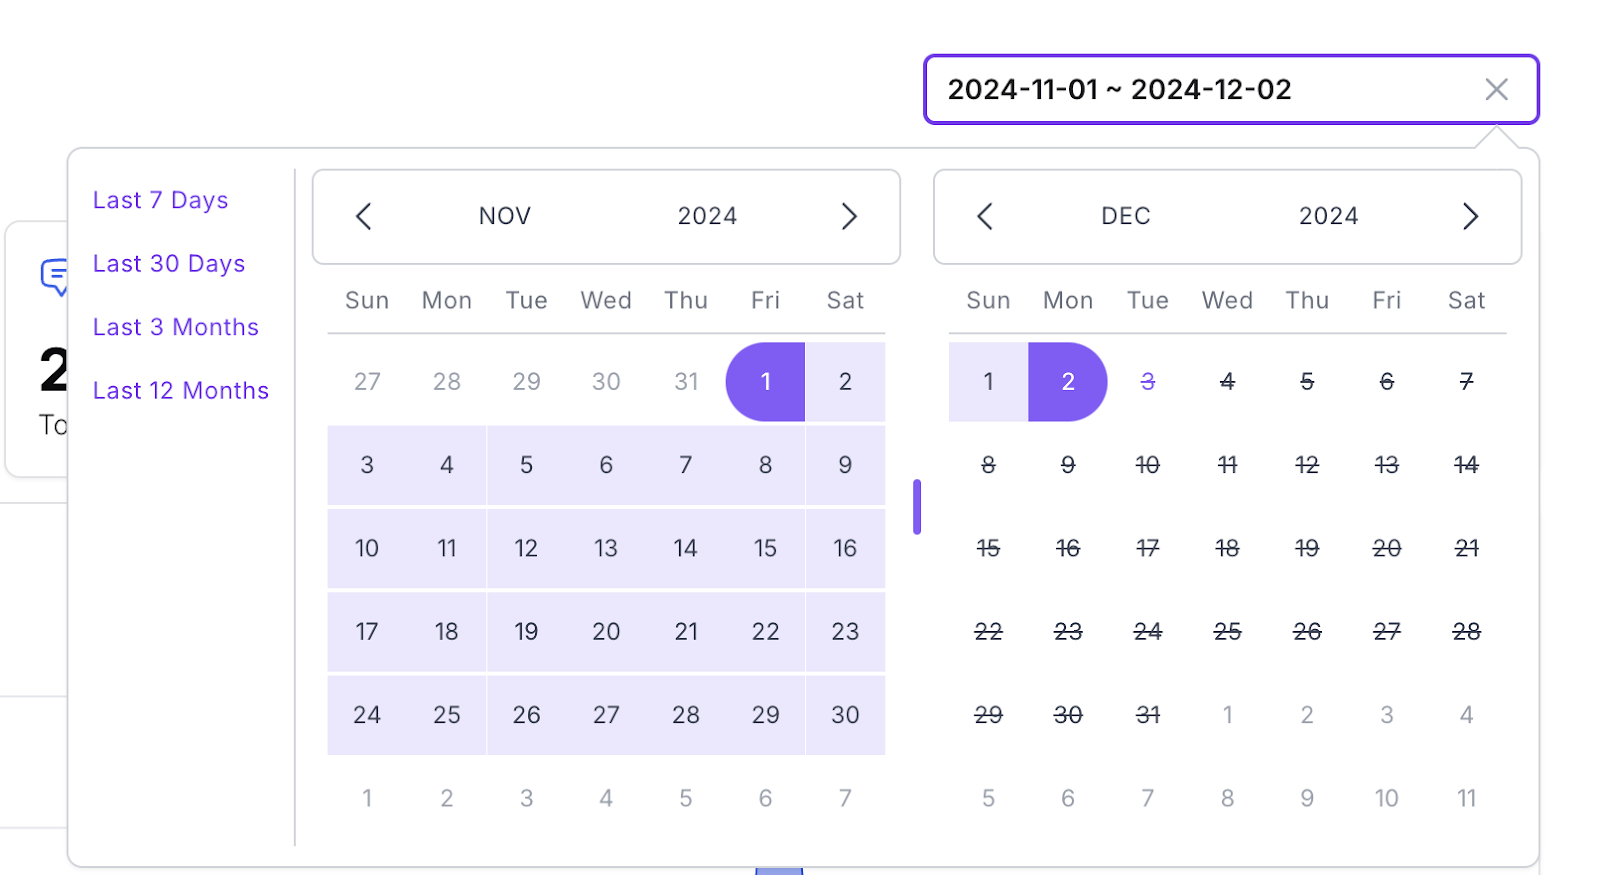Select Last 30 Days preset
Image resolution: width=1600 pixels, height=875 pixels.
(169, 264)
